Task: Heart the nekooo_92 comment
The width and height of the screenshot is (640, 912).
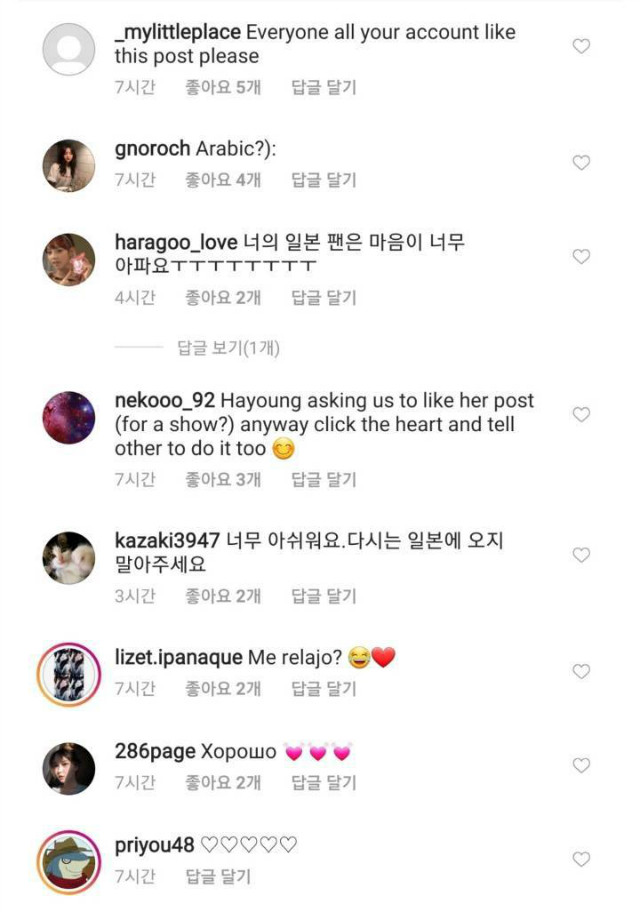Action: (581, 414)
